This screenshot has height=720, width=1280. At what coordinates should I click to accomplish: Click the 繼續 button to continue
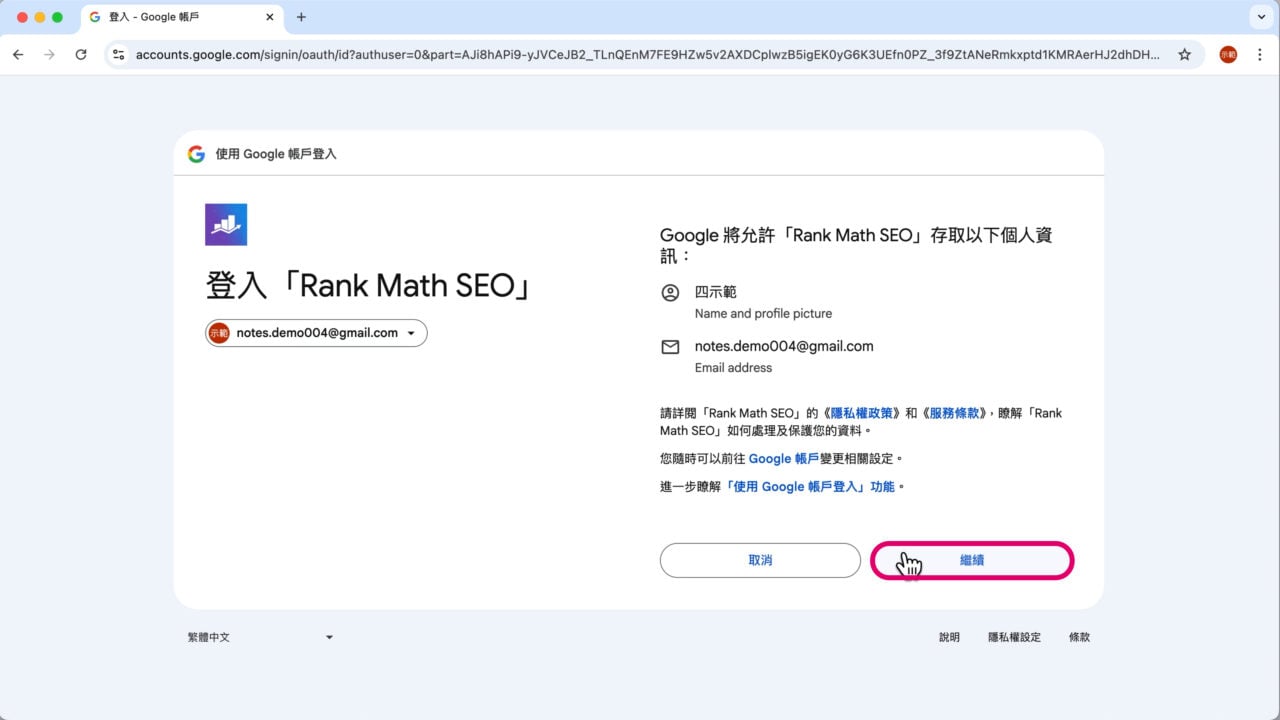tap(971, 560)
